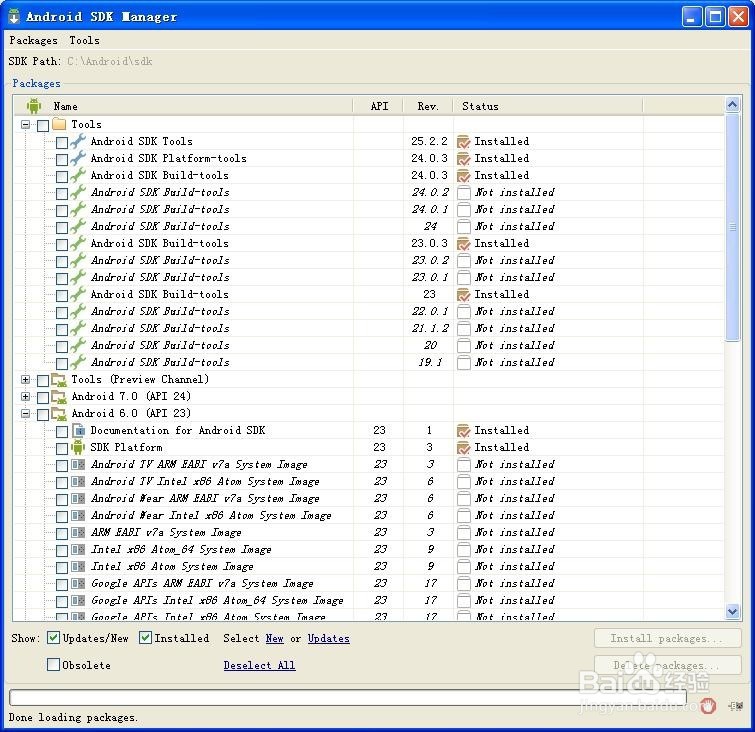Select the Intel x86 Atom System Image row
This screenshot has width=755, height=732.
tap(371, 567)
